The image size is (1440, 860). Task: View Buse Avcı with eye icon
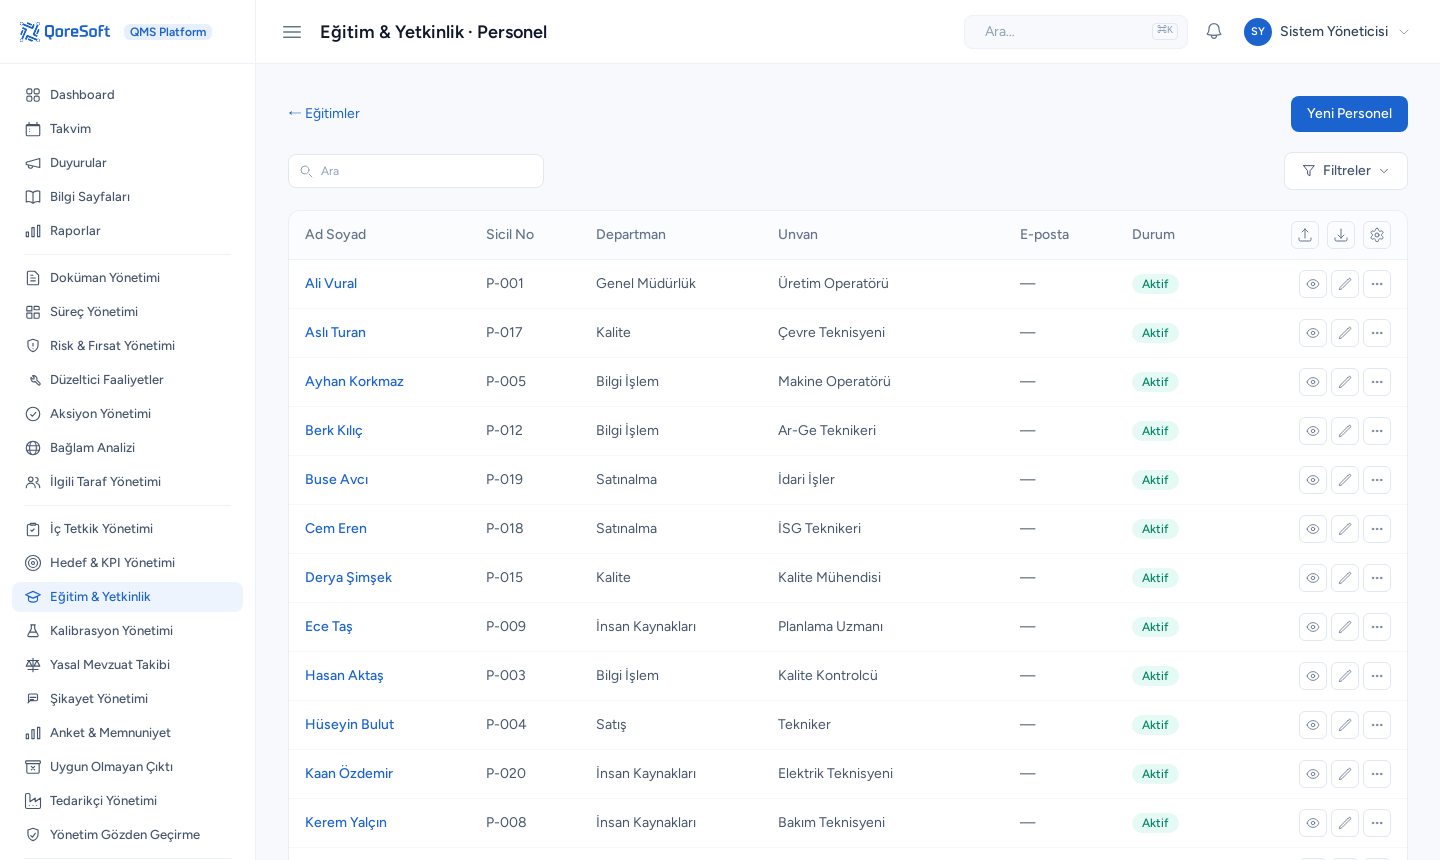click(x=1313, y=480)
